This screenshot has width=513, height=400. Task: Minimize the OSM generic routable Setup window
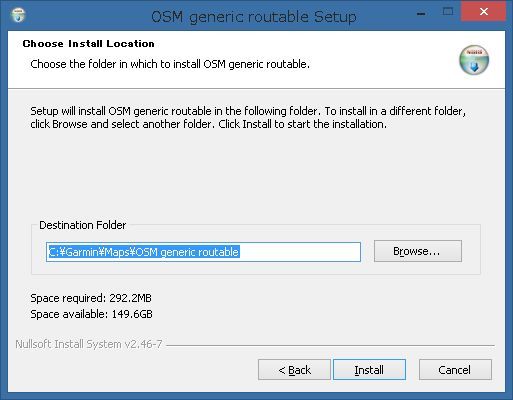point(421,13)
